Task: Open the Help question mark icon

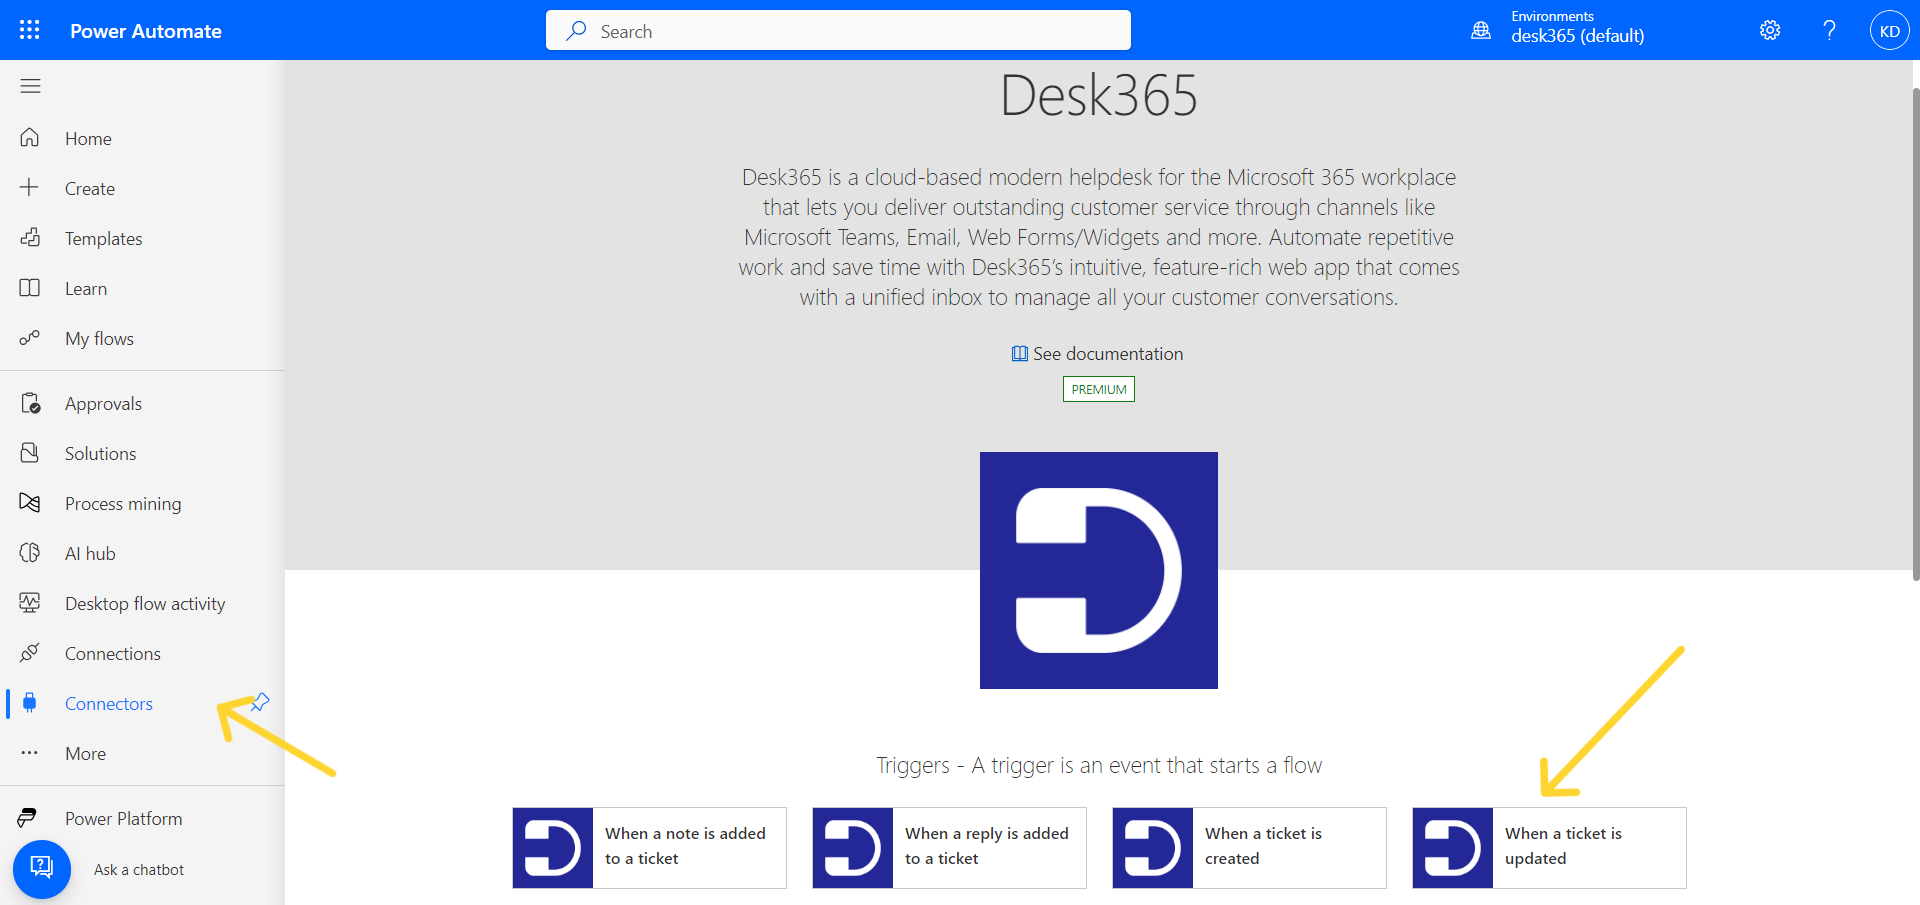Action: pos(1829,30)
